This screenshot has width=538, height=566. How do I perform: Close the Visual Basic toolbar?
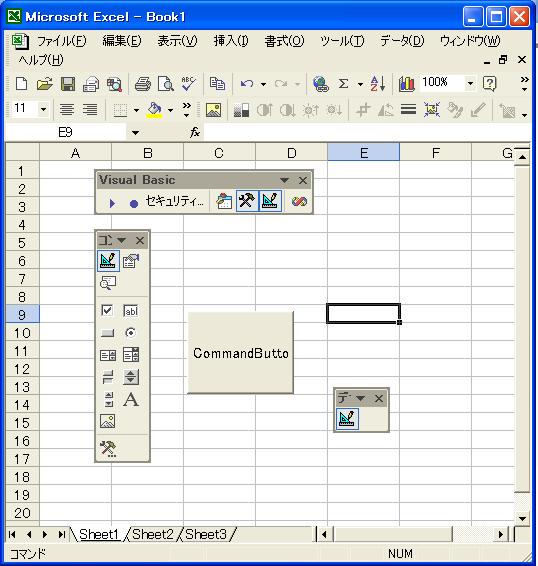[303, 180]
